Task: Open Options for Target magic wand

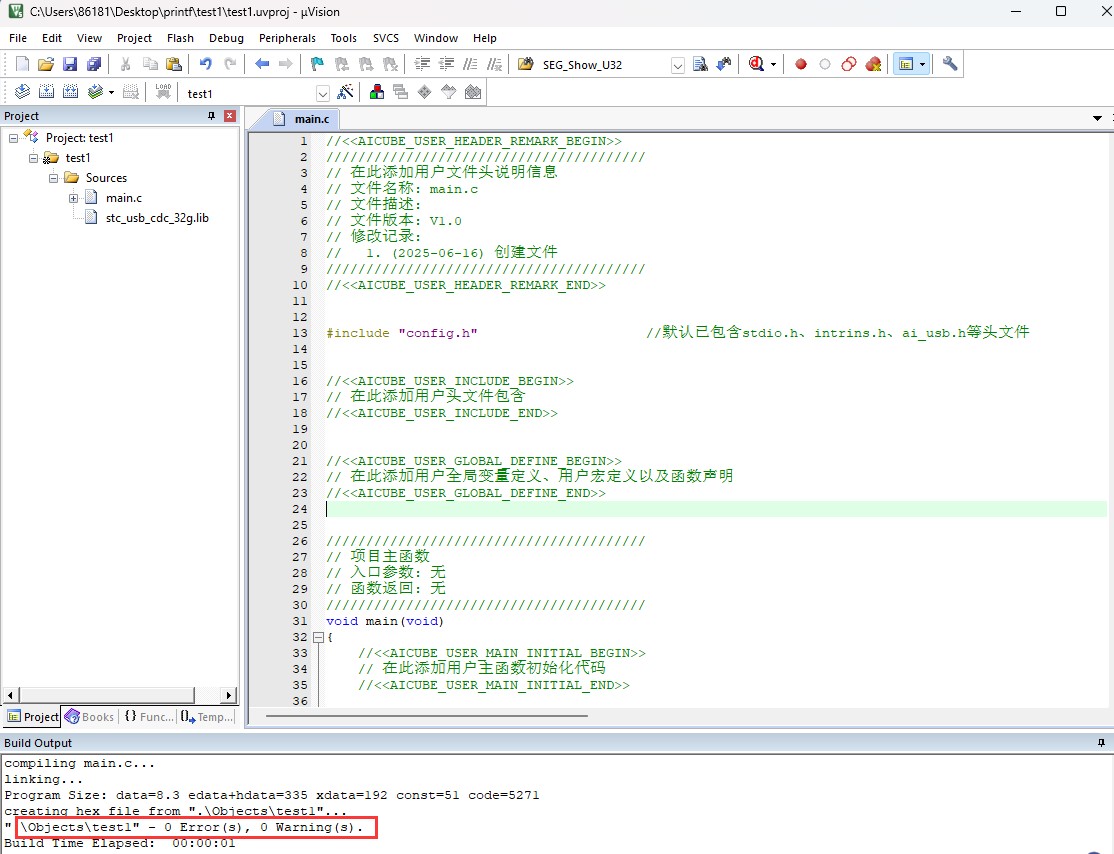Action: 345,92
